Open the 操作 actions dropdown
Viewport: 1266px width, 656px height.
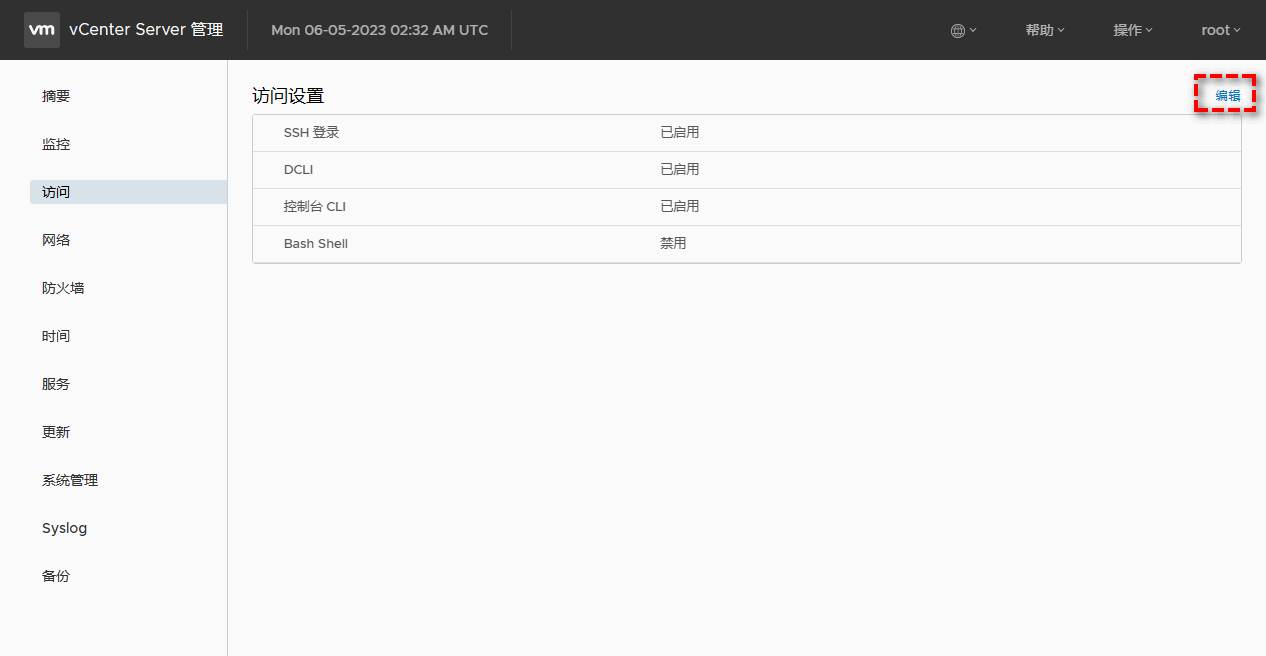[x=1132, y=31]
